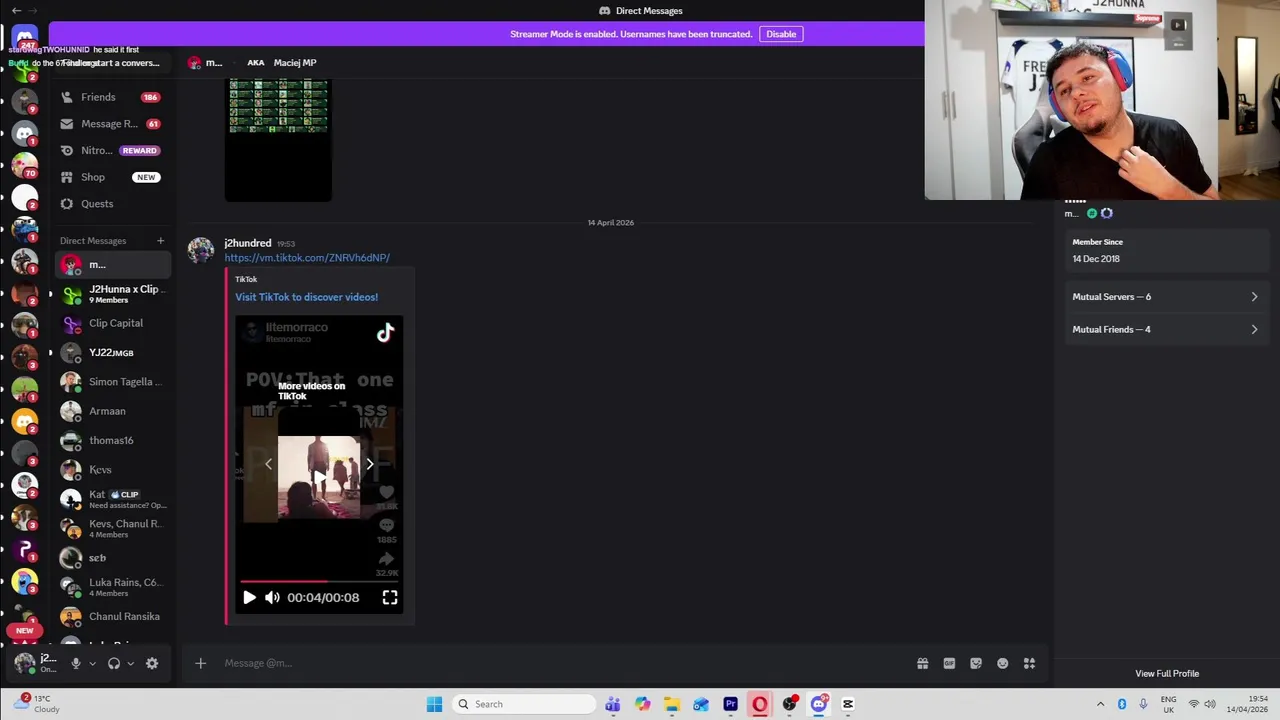
Task: Open Adobe Premiere Pro from the taskbar
Action: click(730, 704)
